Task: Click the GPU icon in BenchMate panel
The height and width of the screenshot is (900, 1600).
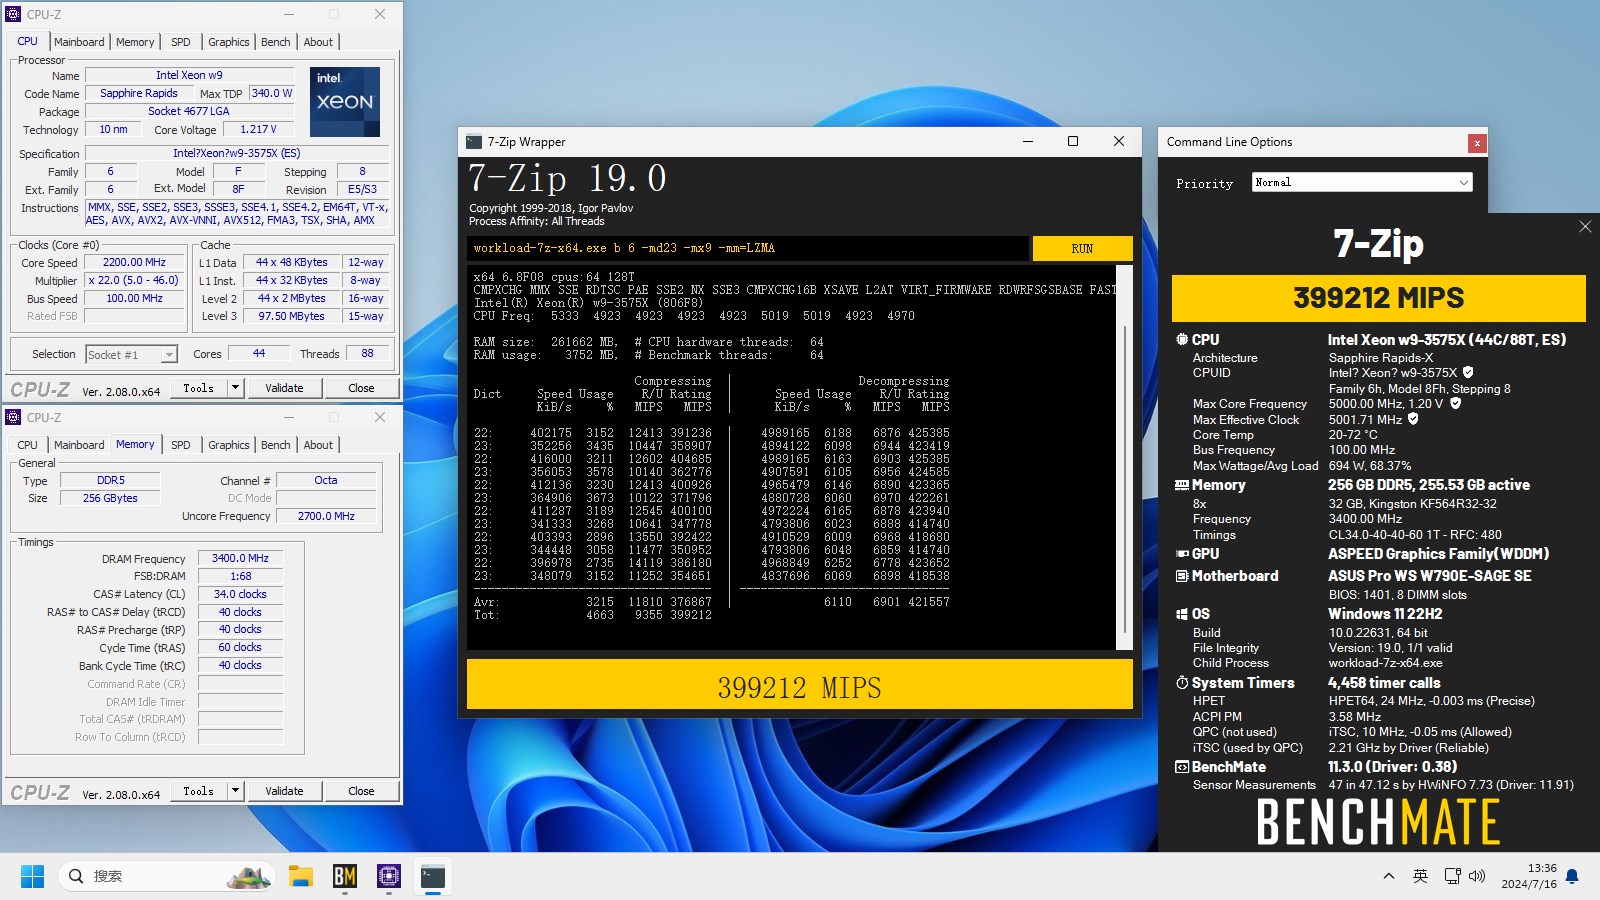Action: tap(1182, 554)
